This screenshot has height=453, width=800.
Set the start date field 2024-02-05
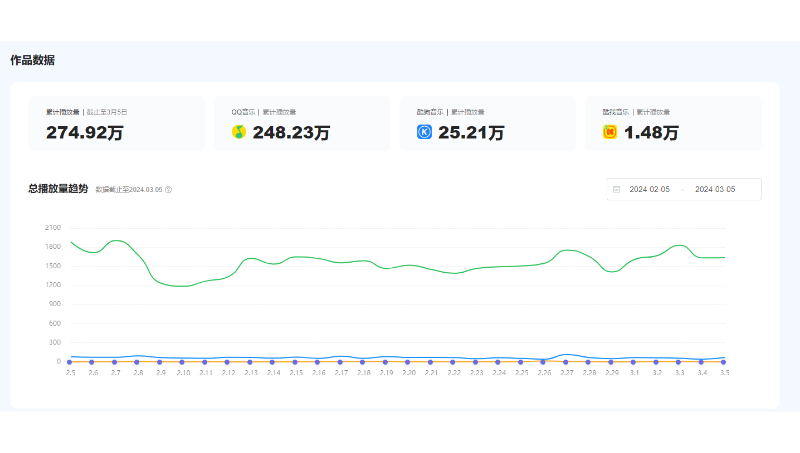coord(649,189)
